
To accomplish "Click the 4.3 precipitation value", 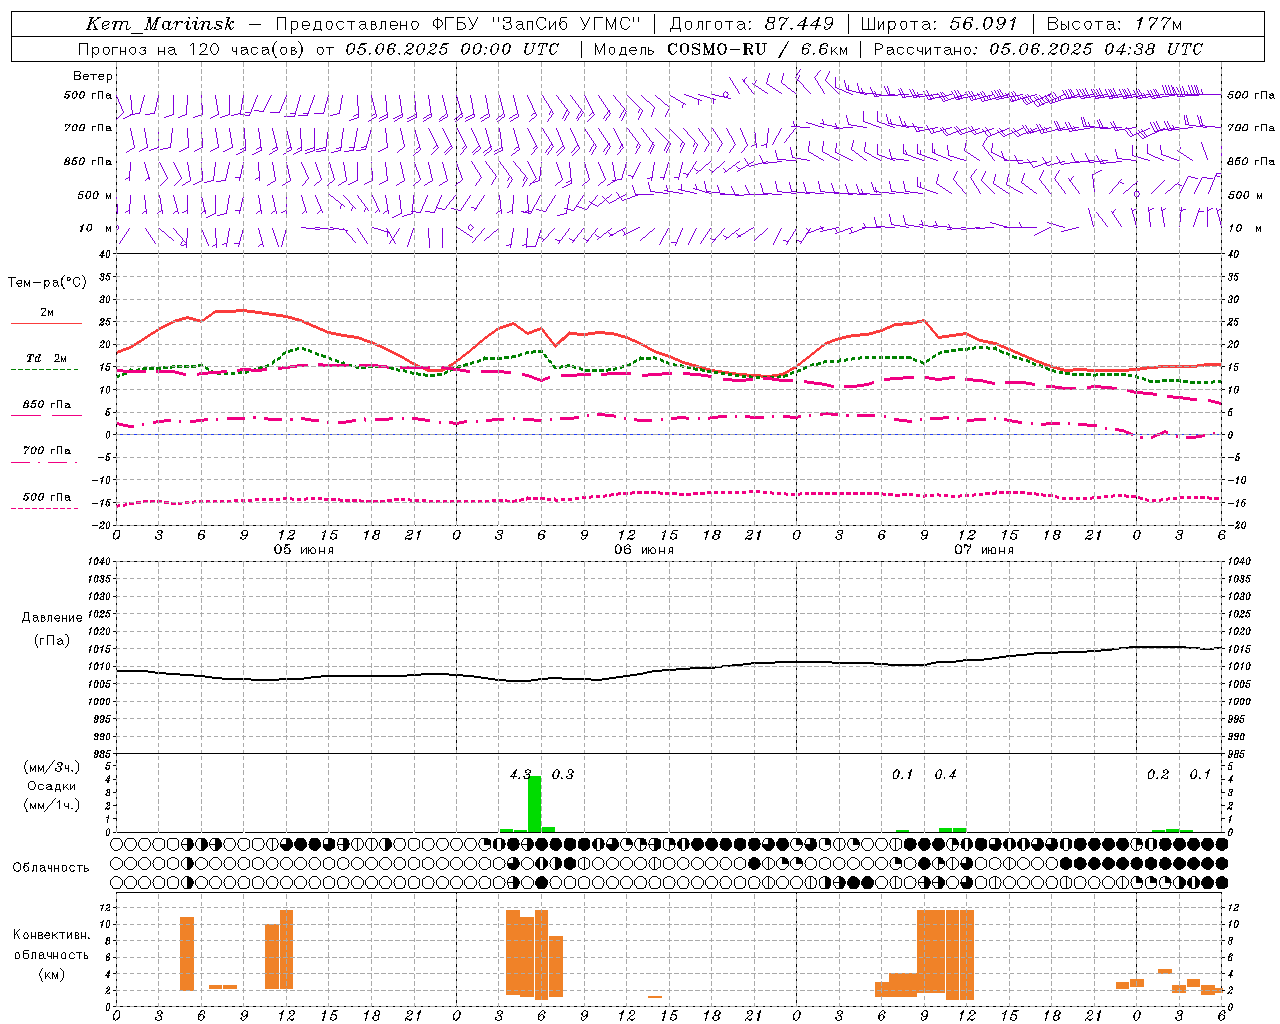I will [520, 774].
